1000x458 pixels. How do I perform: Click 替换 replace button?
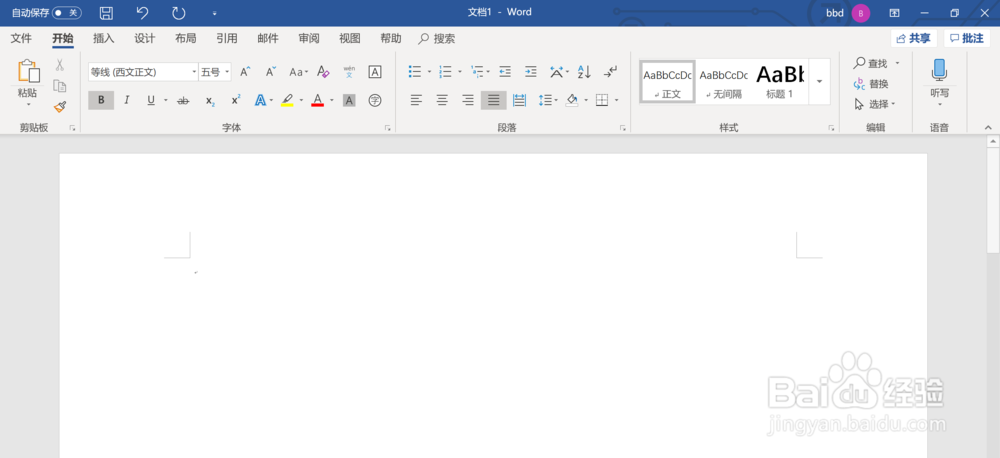[871, 84]
